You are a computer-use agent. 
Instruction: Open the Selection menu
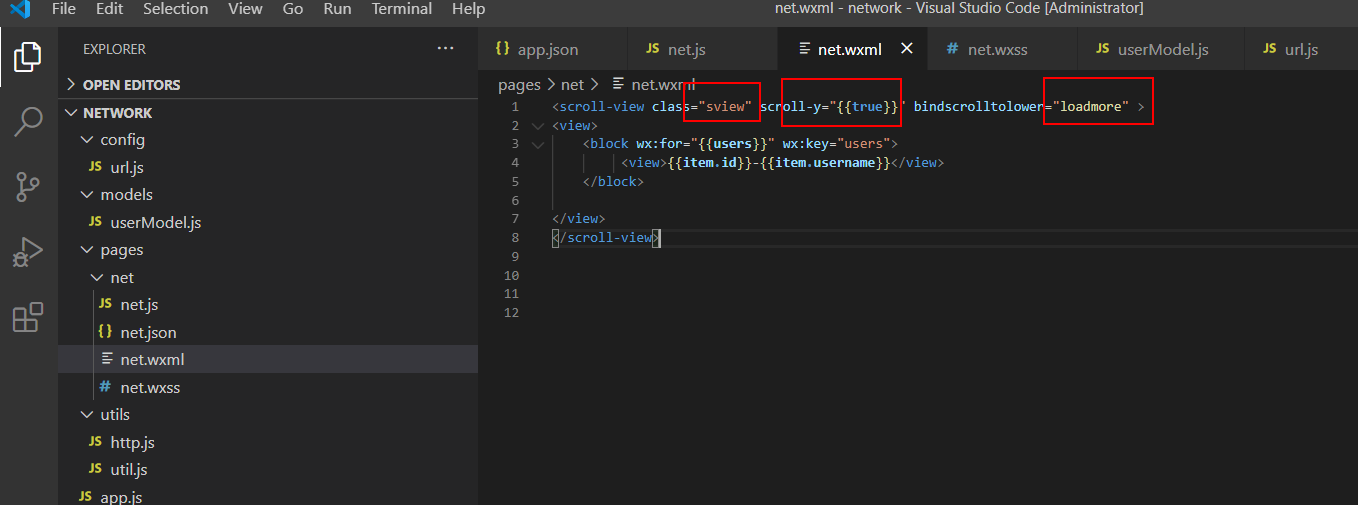pos(175,9)
